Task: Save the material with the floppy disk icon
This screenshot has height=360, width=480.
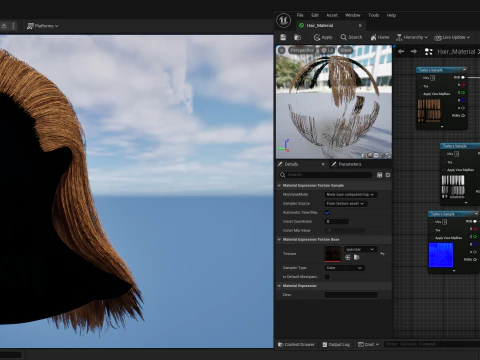Action: (x=283, y=37)
